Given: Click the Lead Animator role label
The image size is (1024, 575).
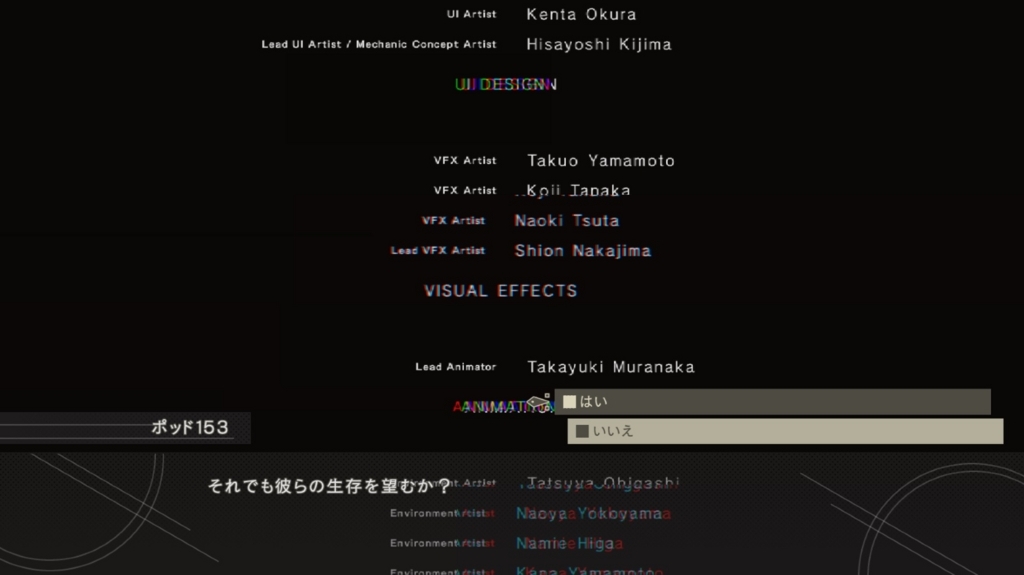Looking at the screenshot, I should [x=456, y=367].
